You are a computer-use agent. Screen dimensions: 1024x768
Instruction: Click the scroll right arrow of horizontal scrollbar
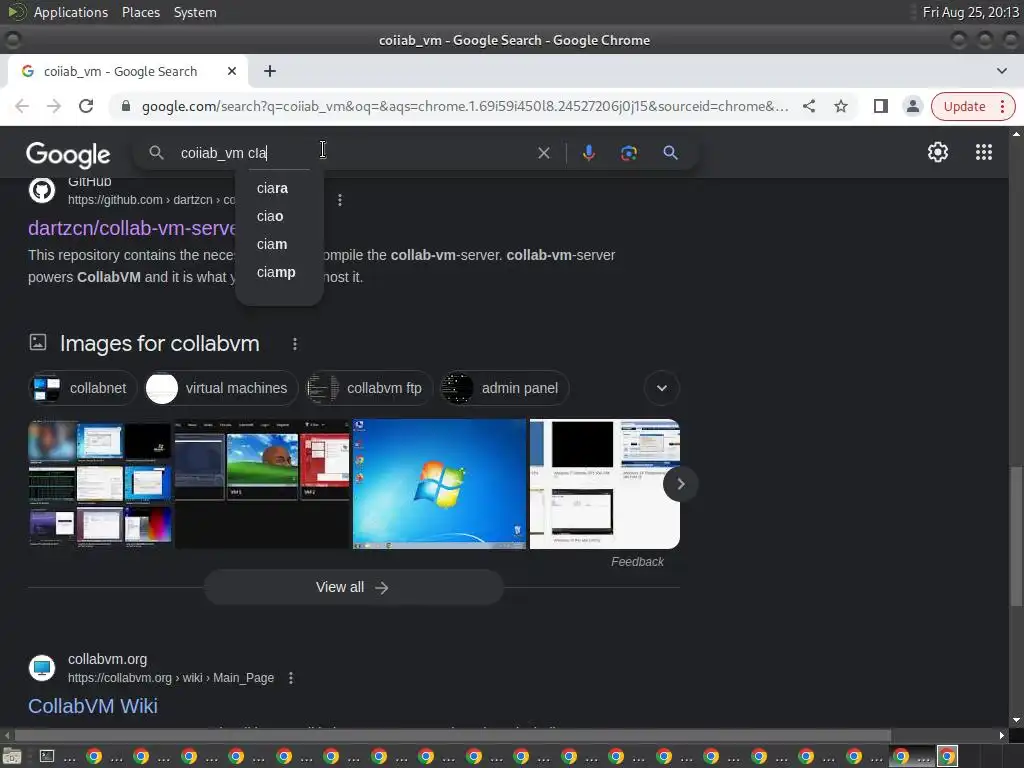pyautogui.click(x=1002, y=735)
